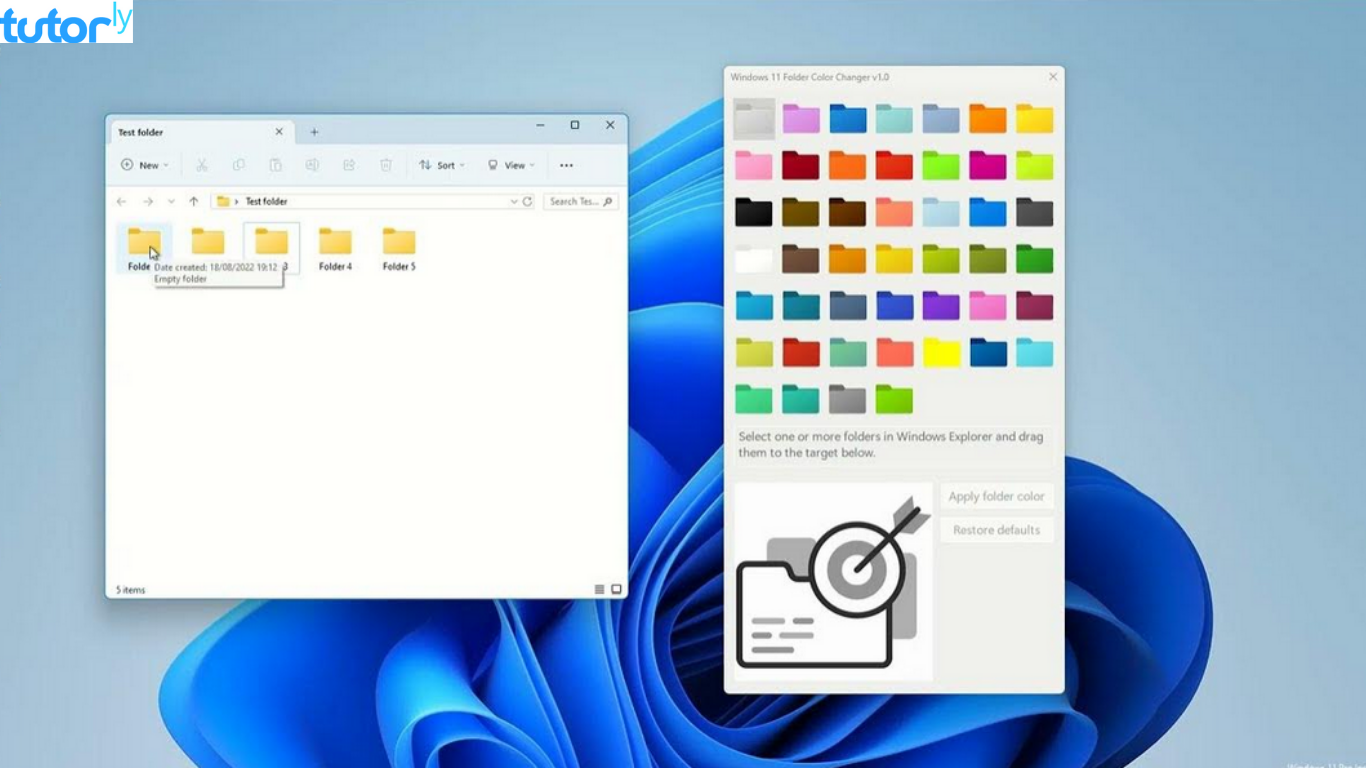The width and height of the screenshot is (1366, 768).
Task: Click the Restore defaults button
Action: point(996,529)
